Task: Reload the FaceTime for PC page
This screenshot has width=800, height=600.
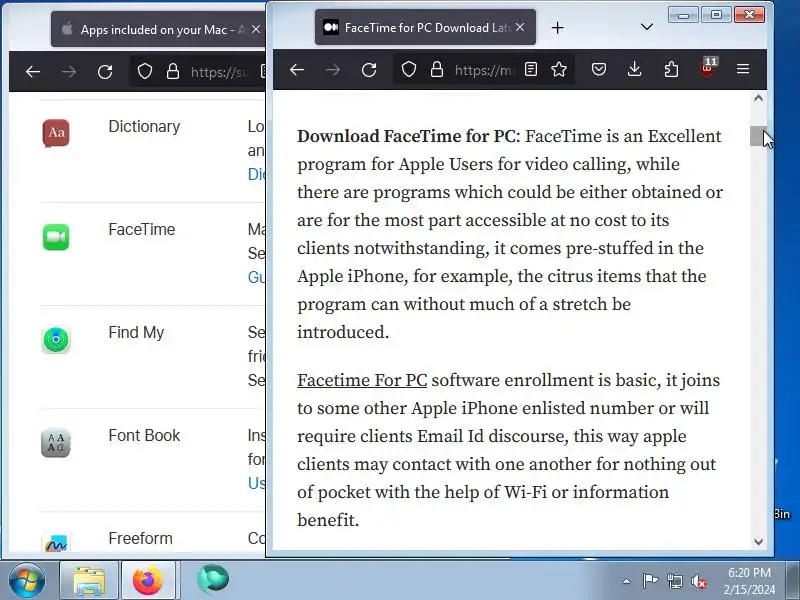Action: pos(369,69)
